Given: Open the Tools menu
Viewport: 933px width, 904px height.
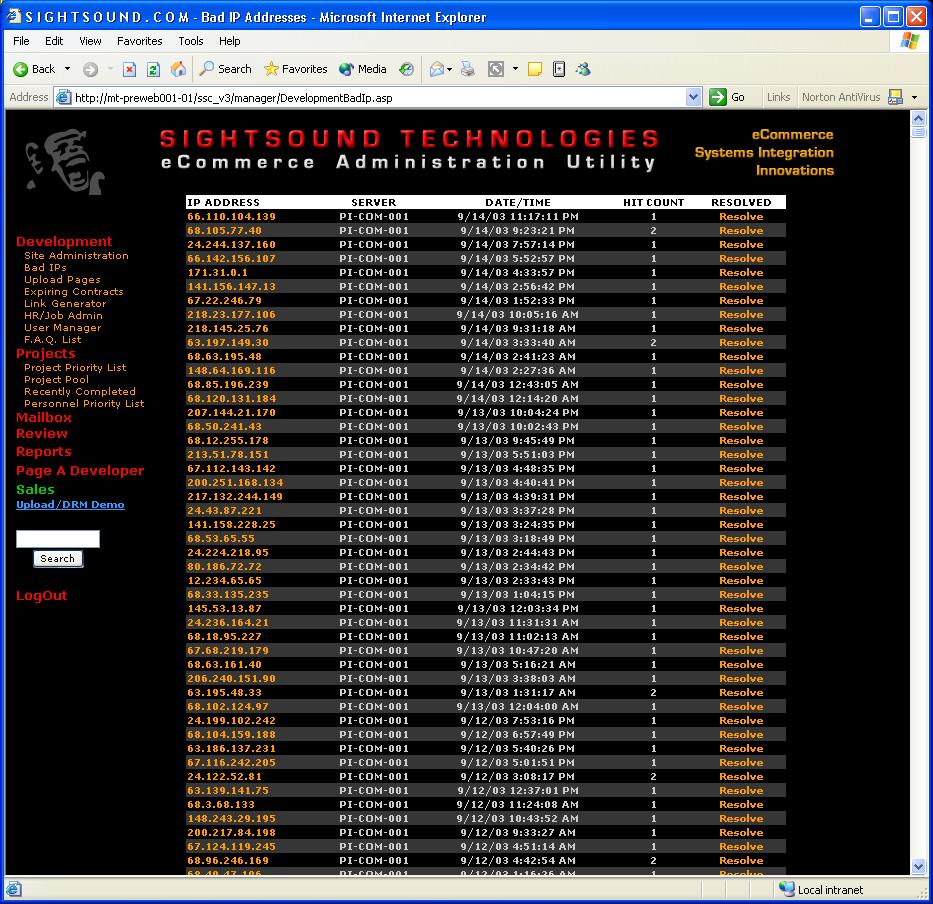Looking at the screenshot, I should [190, 41].
